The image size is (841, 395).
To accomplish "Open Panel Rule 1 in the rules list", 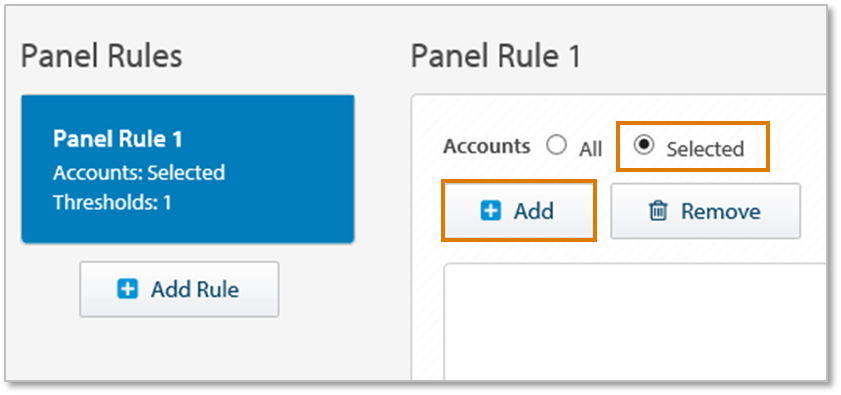I will 188,169.
